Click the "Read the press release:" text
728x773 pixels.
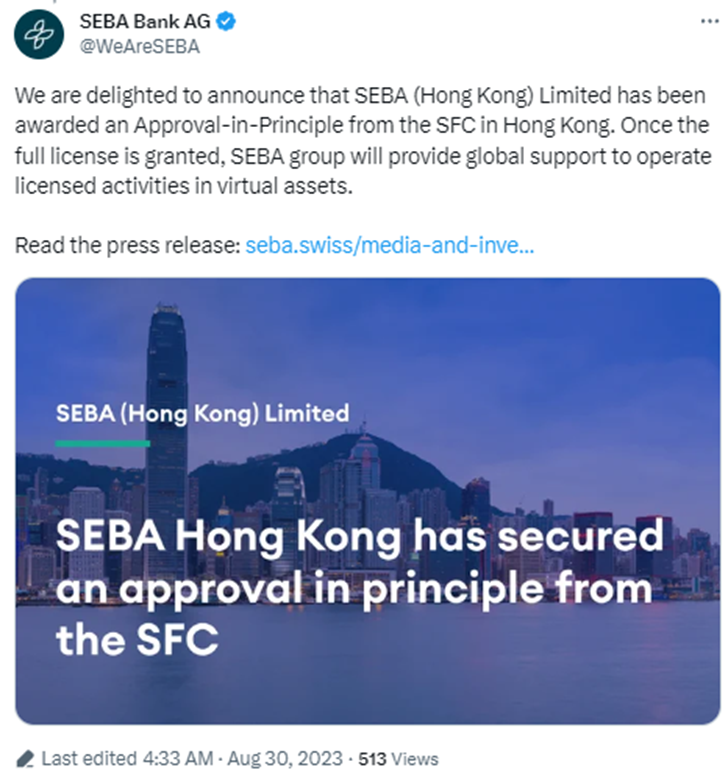[127, 245]
